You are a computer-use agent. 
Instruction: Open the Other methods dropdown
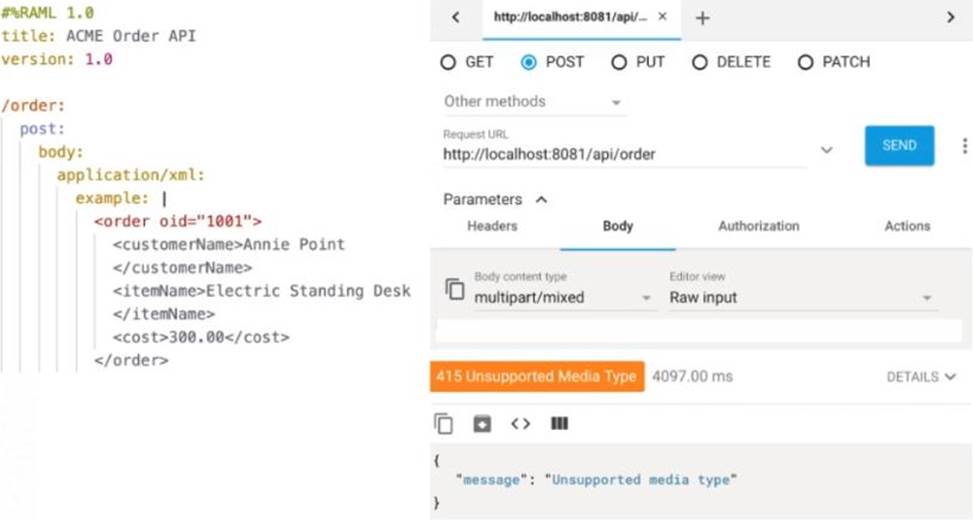pos(533,102)
